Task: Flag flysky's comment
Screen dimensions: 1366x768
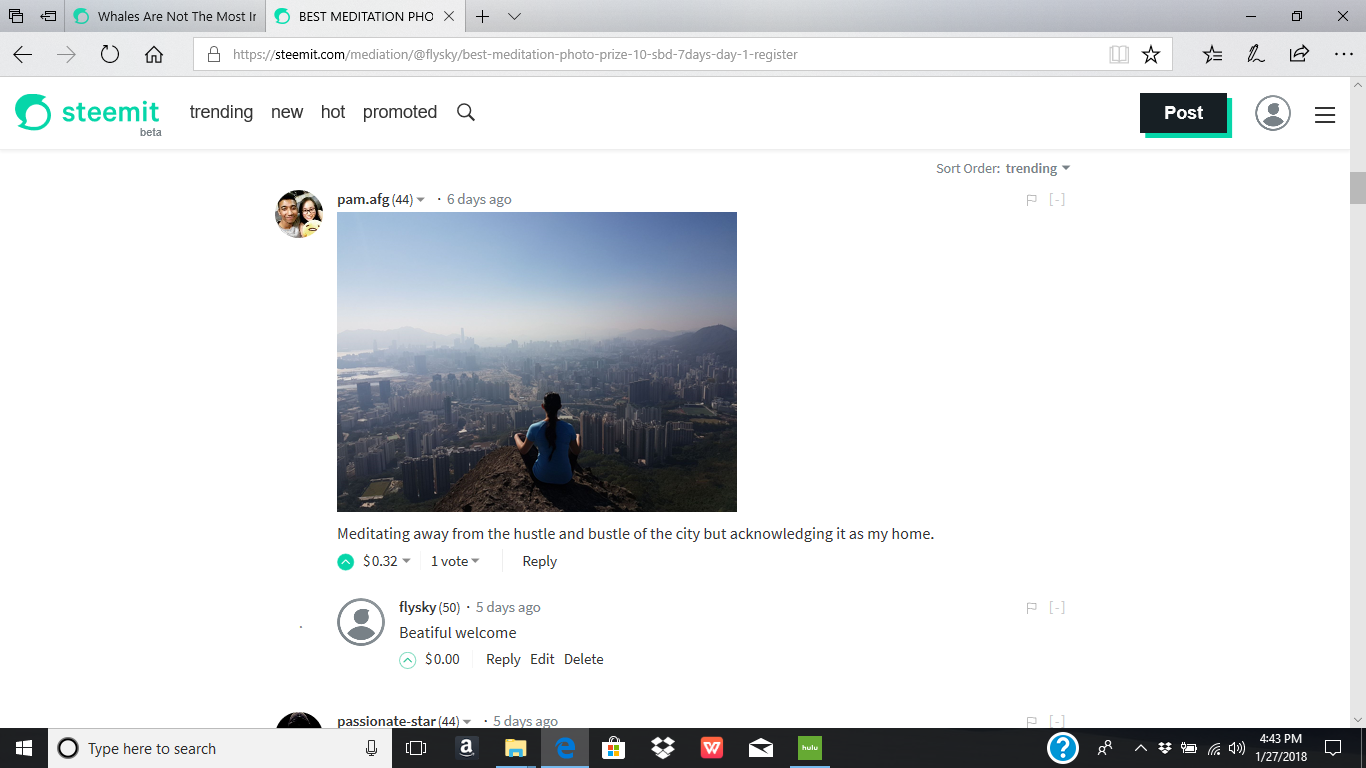Action: [1031, 608]
